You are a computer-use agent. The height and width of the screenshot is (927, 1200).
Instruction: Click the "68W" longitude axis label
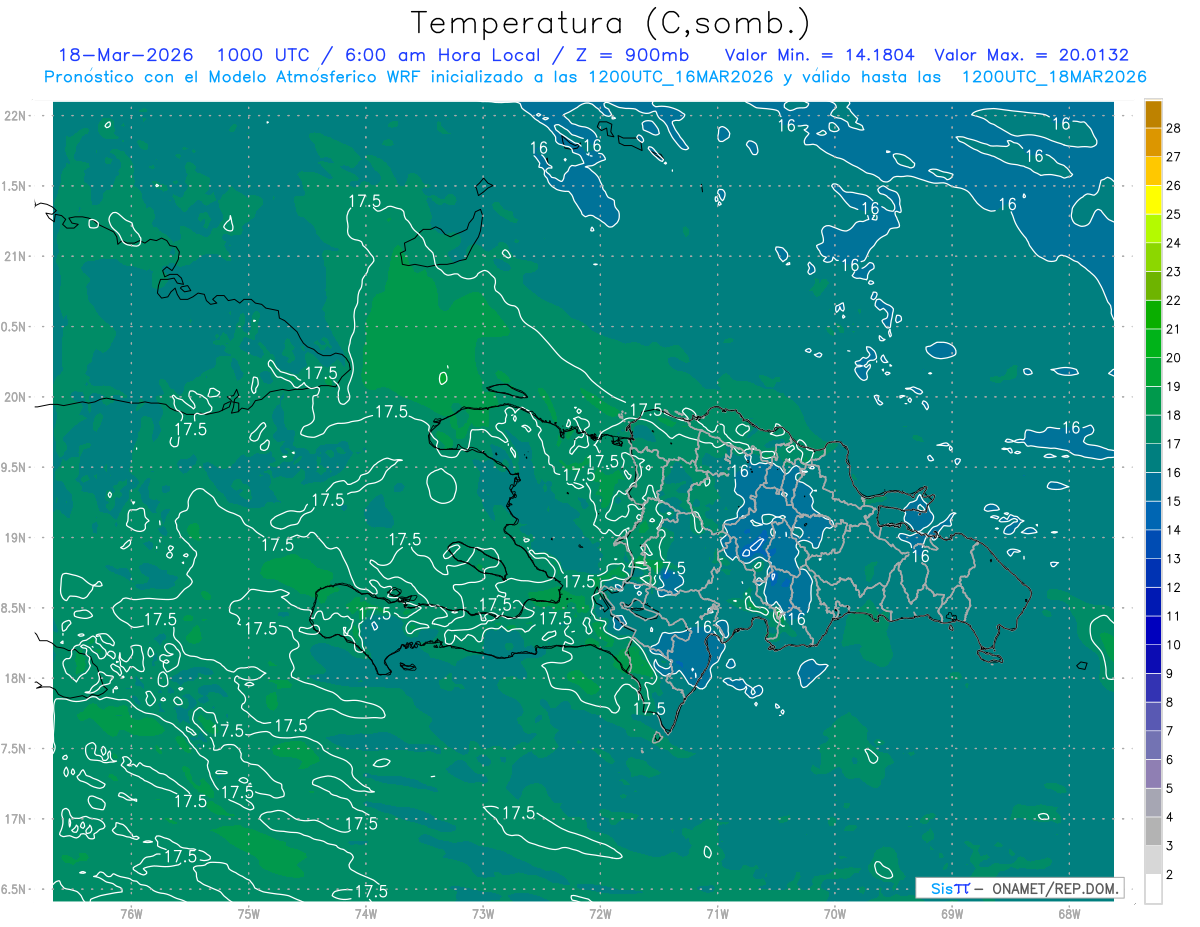[x=1068, y=913]
